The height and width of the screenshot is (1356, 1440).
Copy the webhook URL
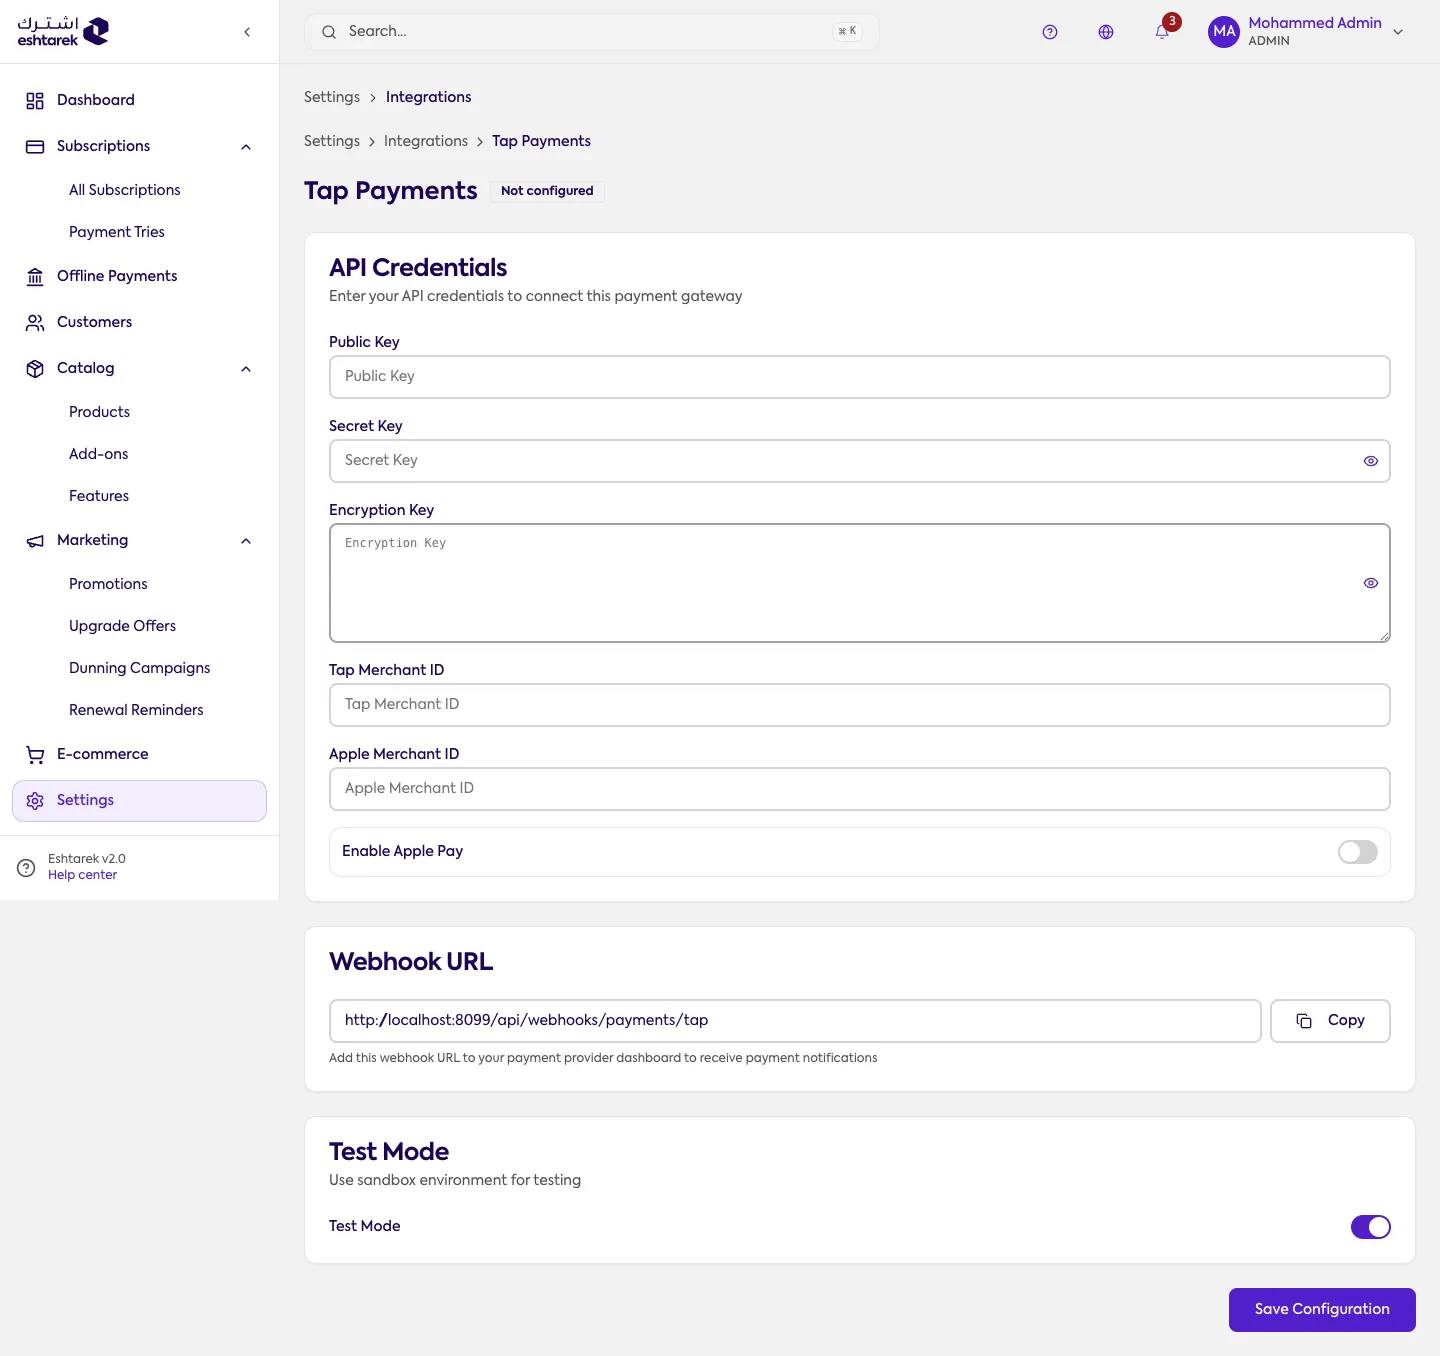point(1330,1021)
